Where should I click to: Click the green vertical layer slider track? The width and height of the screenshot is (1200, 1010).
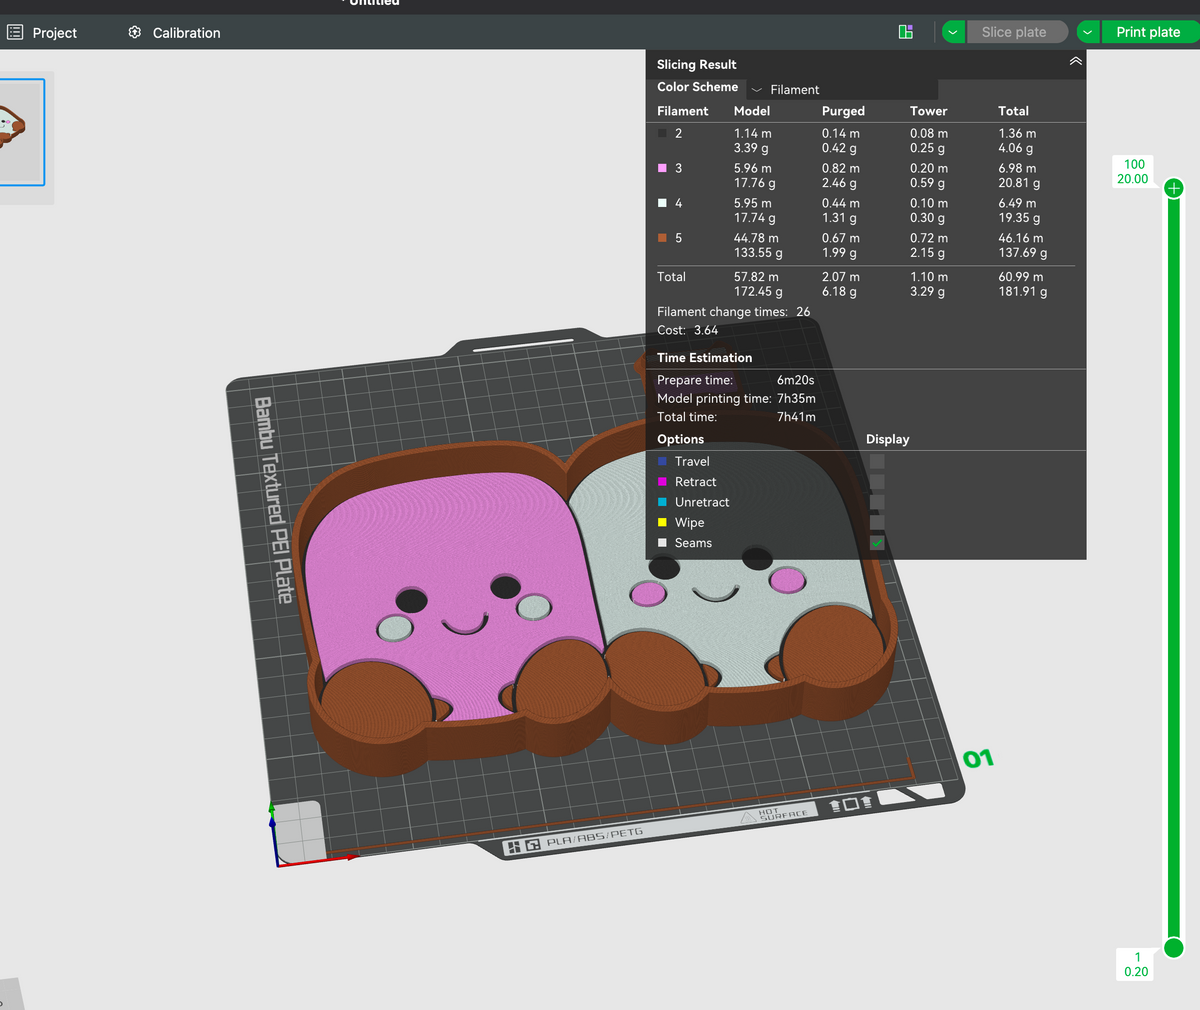coord(1174,567)
